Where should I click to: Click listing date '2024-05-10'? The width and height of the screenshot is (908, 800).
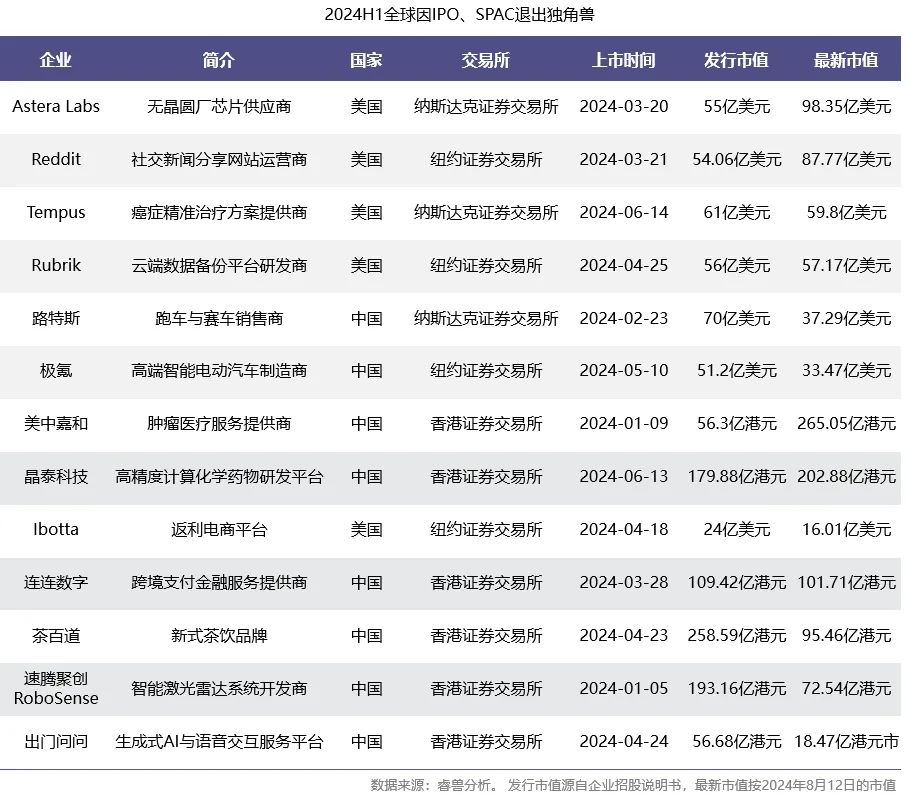point(624,370)
